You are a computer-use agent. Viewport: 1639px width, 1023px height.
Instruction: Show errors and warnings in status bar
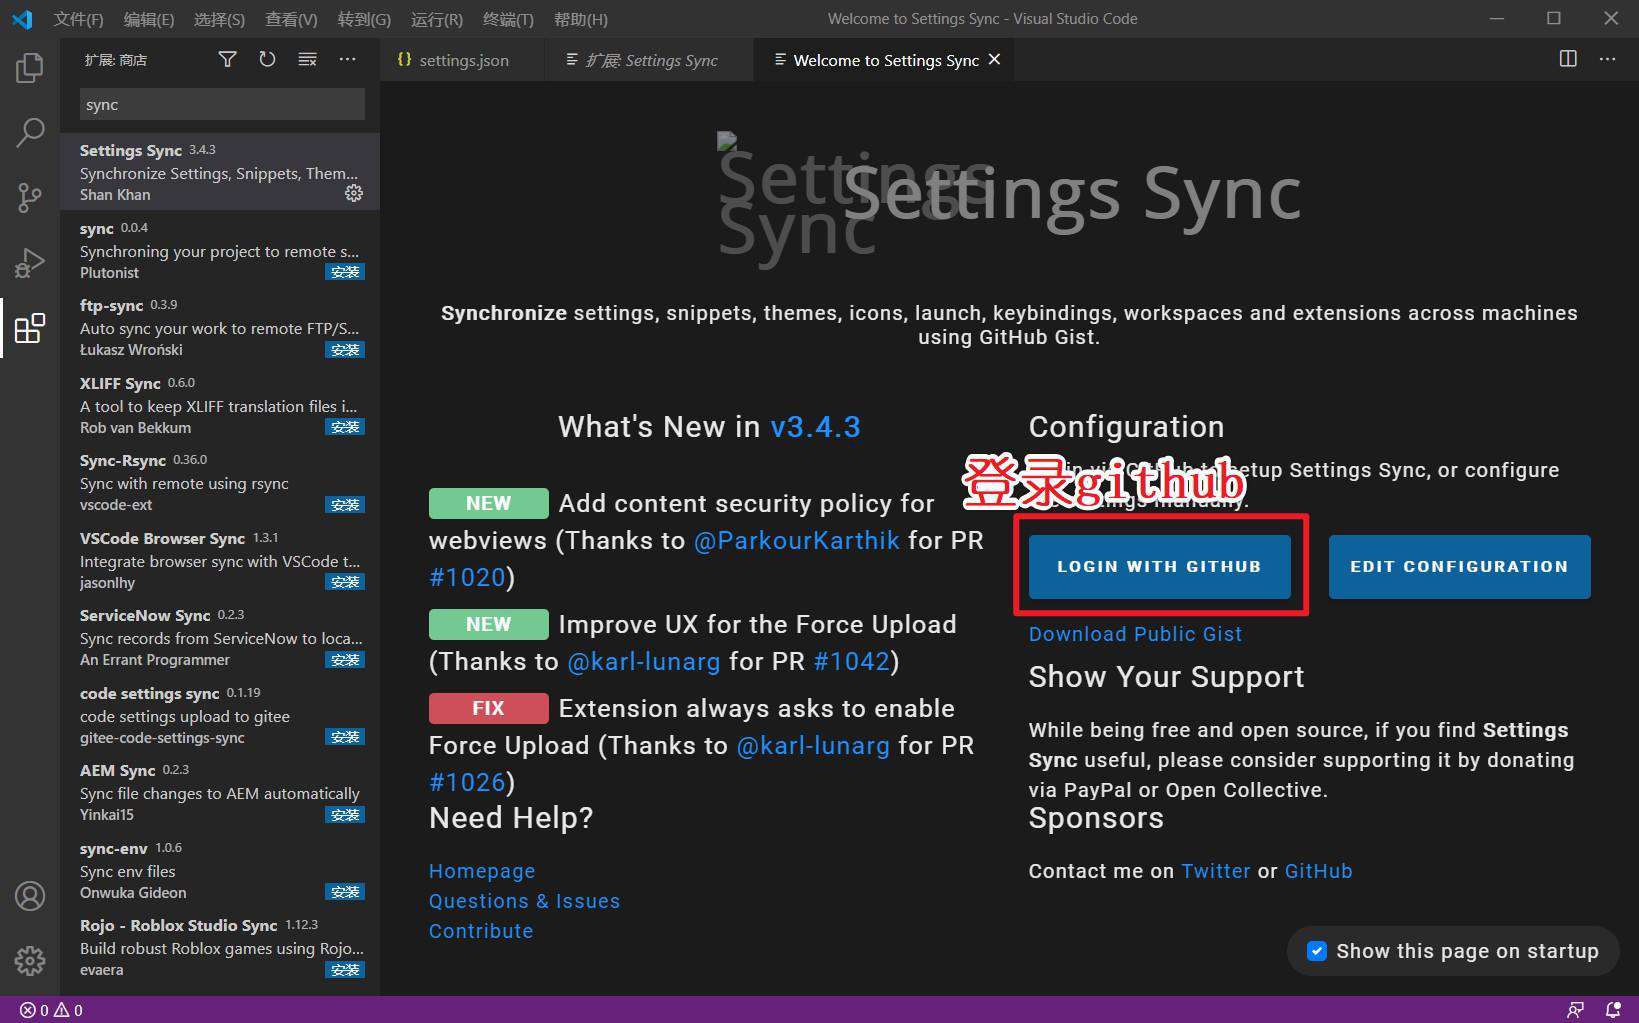click(52, 1010)
